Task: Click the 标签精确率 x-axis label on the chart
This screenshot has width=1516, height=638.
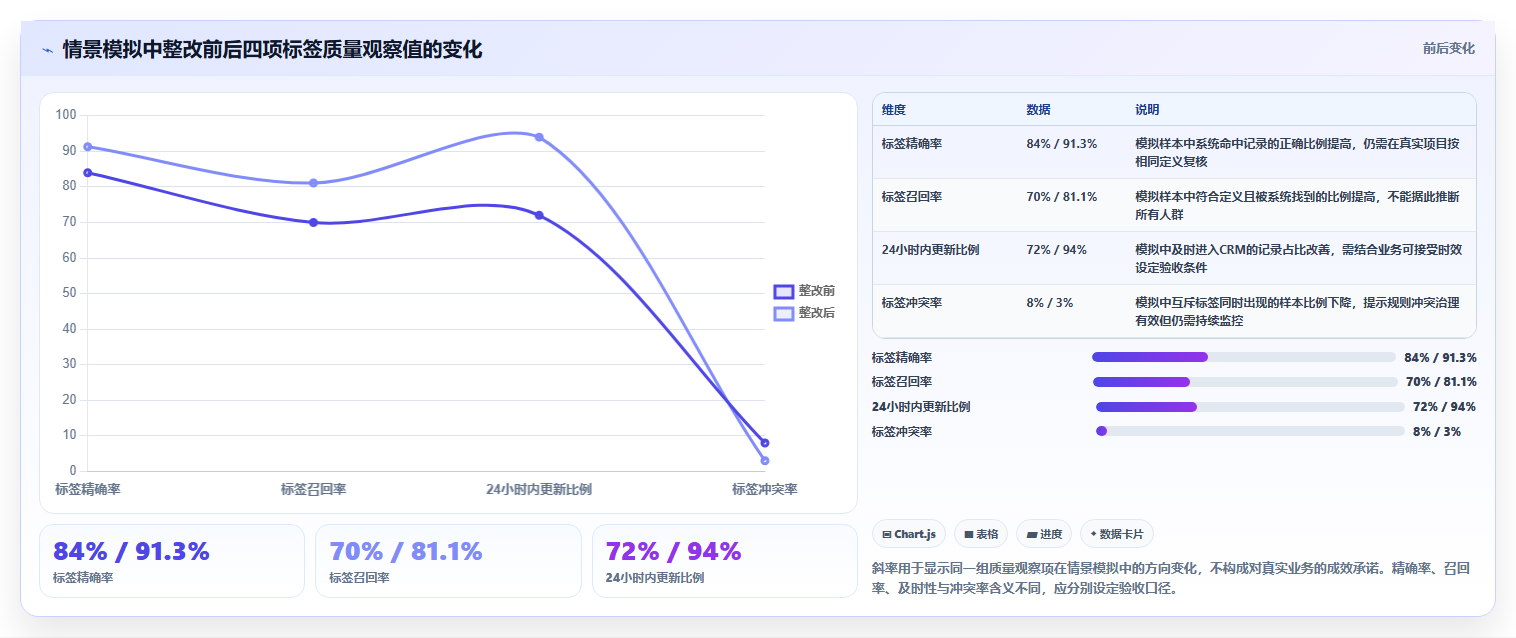Action: [88, 489]
